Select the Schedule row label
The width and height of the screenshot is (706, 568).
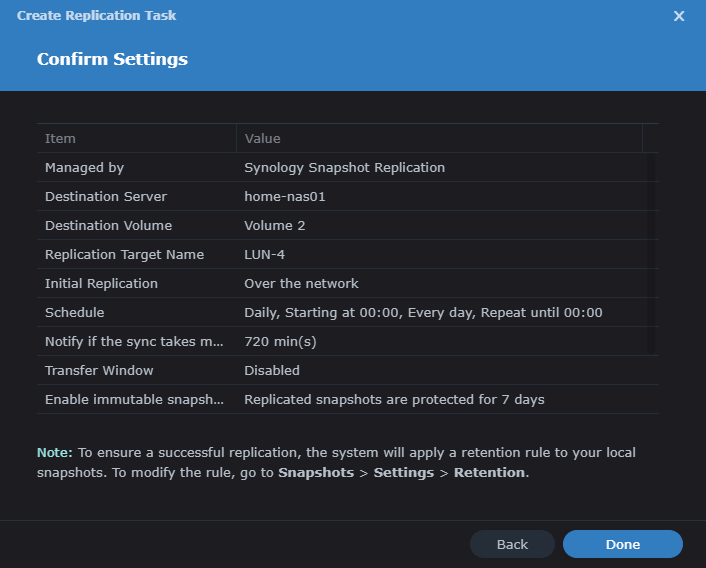pyautogui.click(x=75, y=312)
